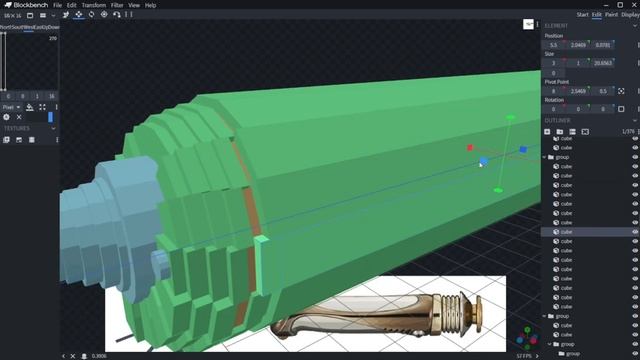This screenshot has height=360, width=640.
Task: Click the list-view icon in the Outliner toolbar
Action: tap(573, 132)
